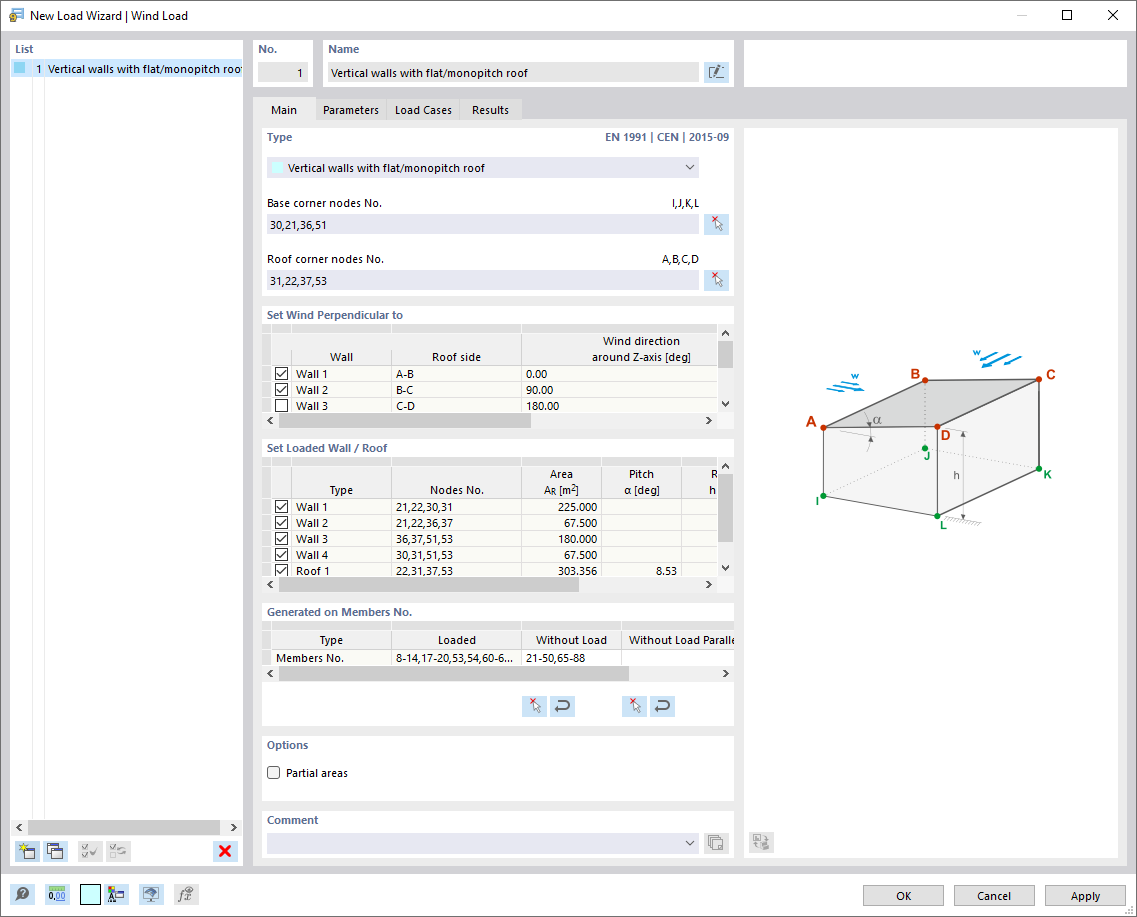Enable the Partial areas option

click(x=273, y=772)
